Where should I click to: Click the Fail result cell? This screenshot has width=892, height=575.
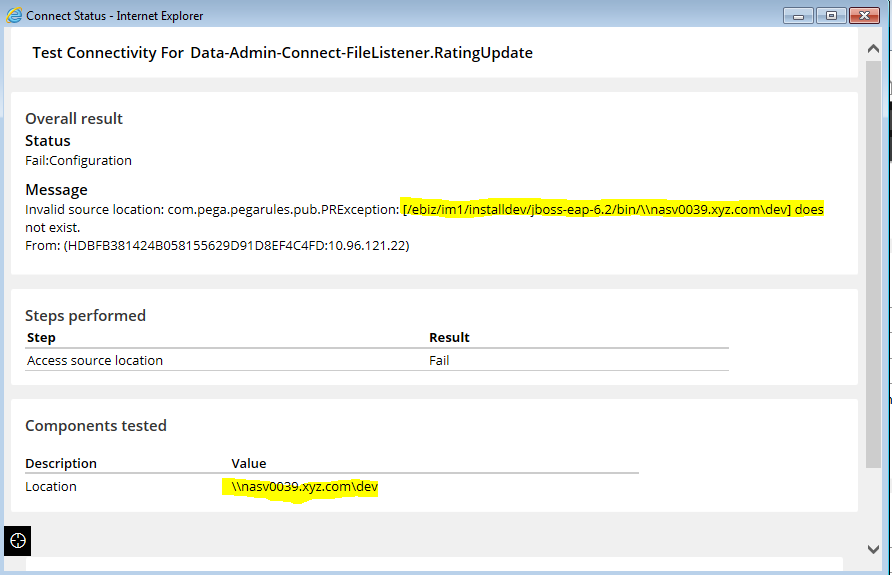(x=439, y=360)
